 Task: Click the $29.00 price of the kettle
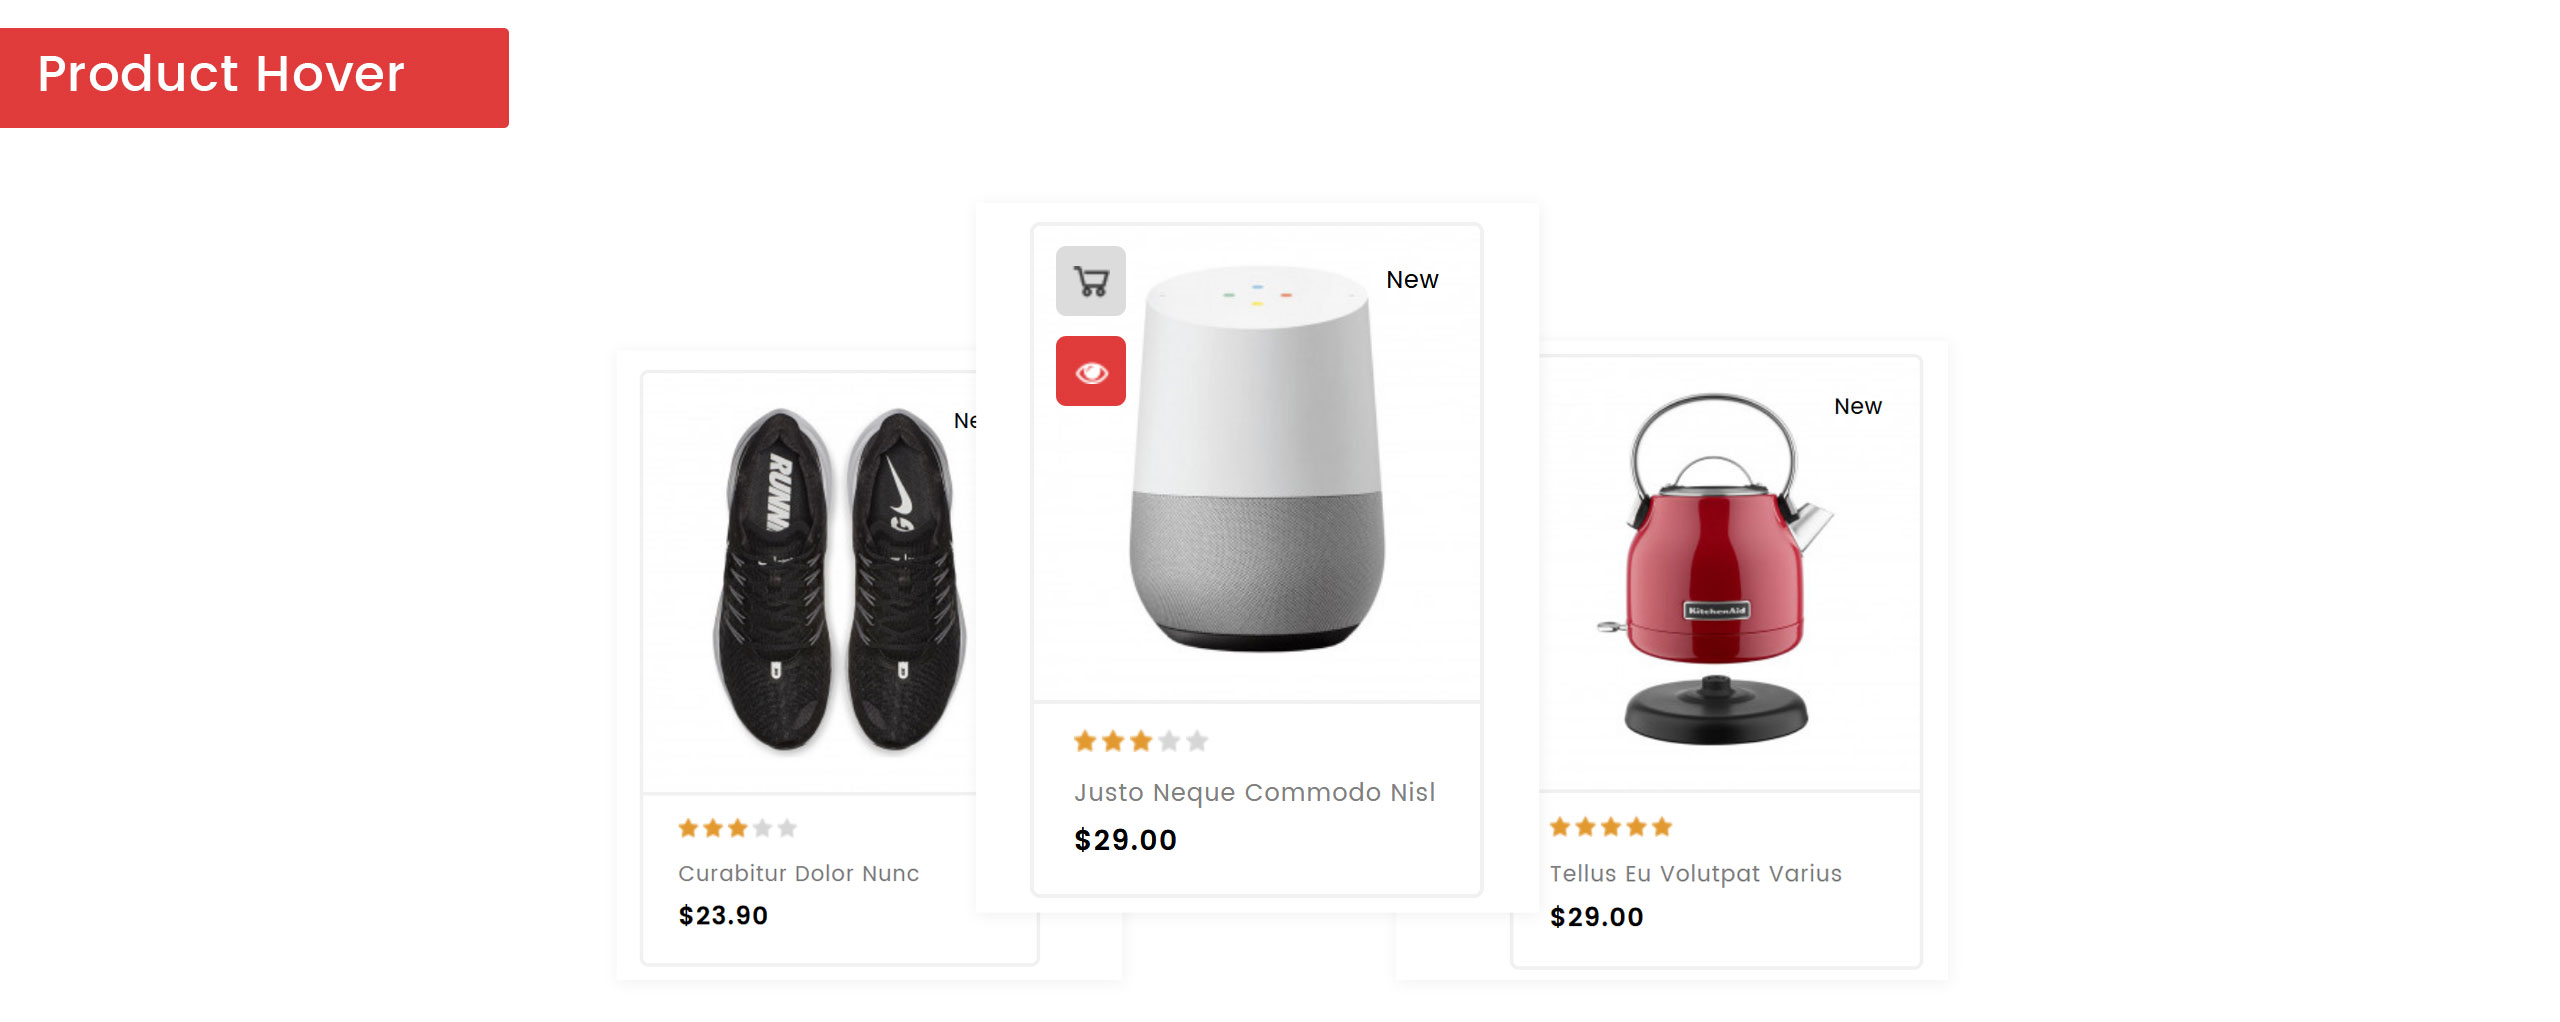(x=1596, y=917)
